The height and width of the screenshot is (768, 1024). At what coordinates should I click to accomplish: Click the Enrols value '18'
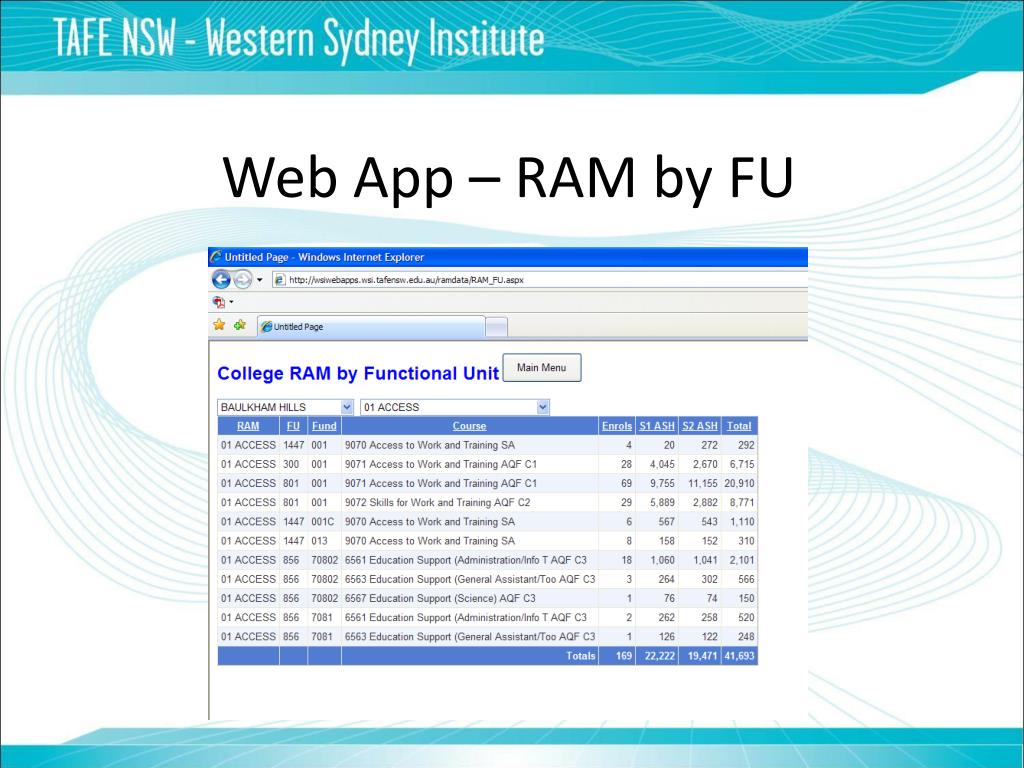tap(626, 560)
